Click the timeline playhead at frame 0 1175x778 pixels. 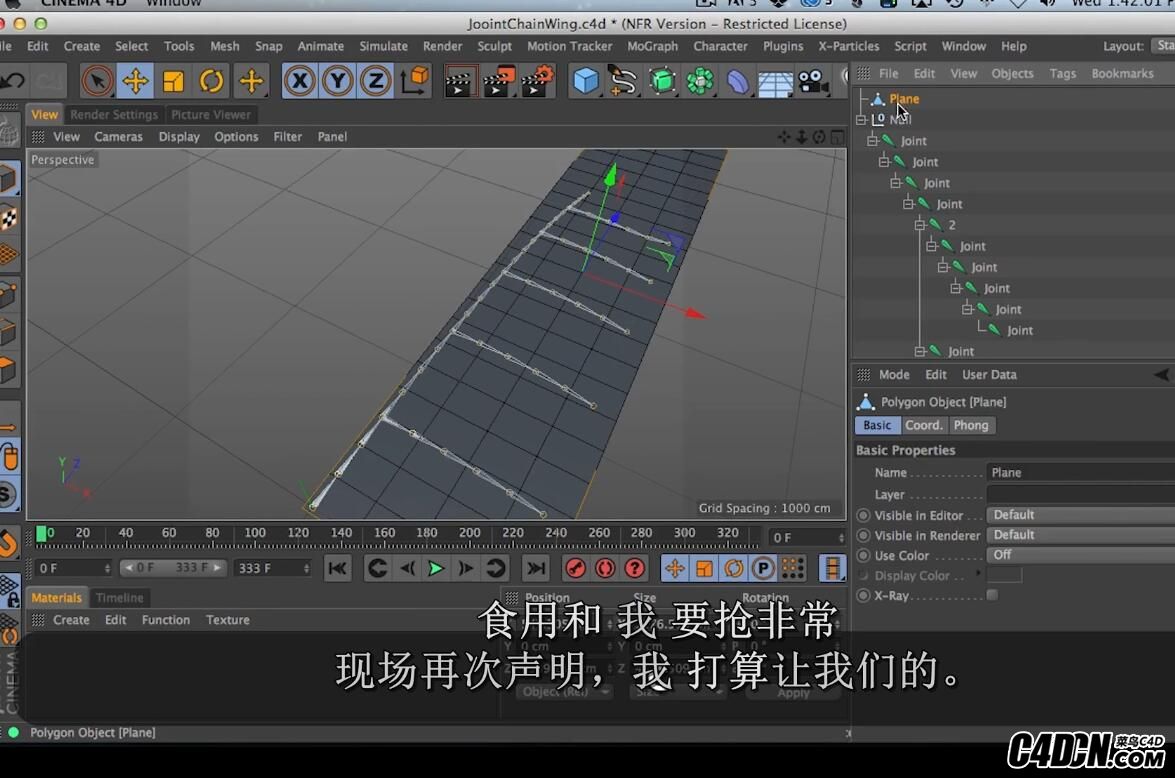tap(41, 533)
